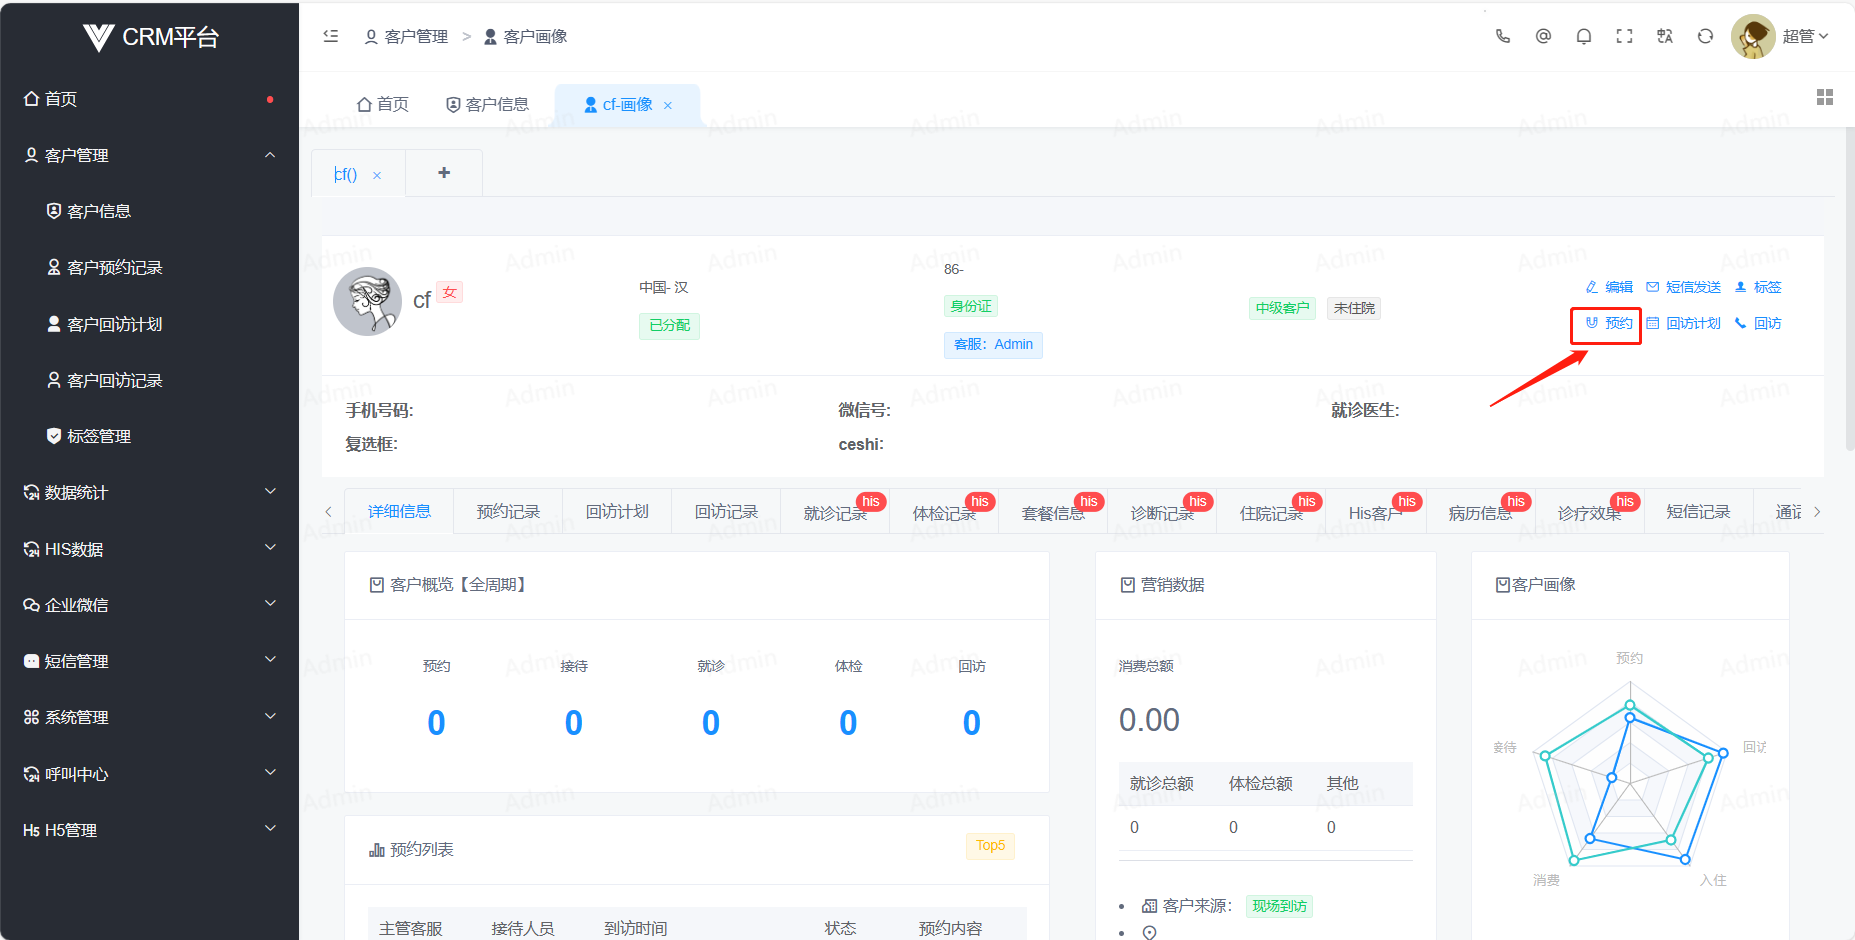Select the 住院记录 tab
This screenshot has height=940, width=1855.
click(x=1271, y=512)
